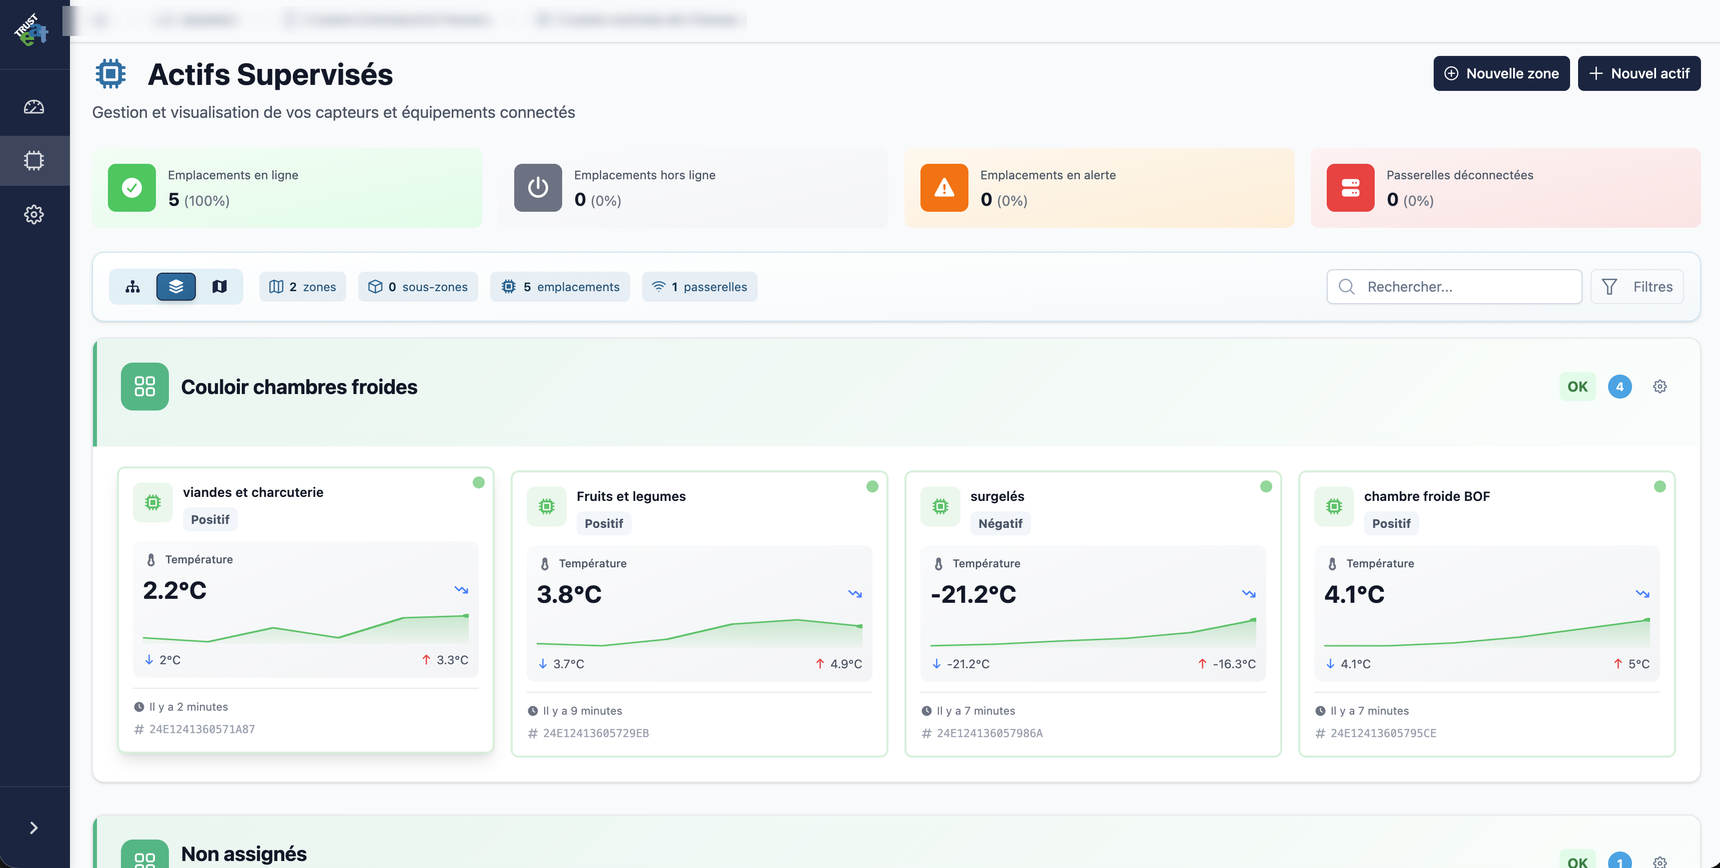This screenshot has width=1720, height=868.
Task: Click the chip icon on viandes et charcuterie
Action: [x=153, y=503]
